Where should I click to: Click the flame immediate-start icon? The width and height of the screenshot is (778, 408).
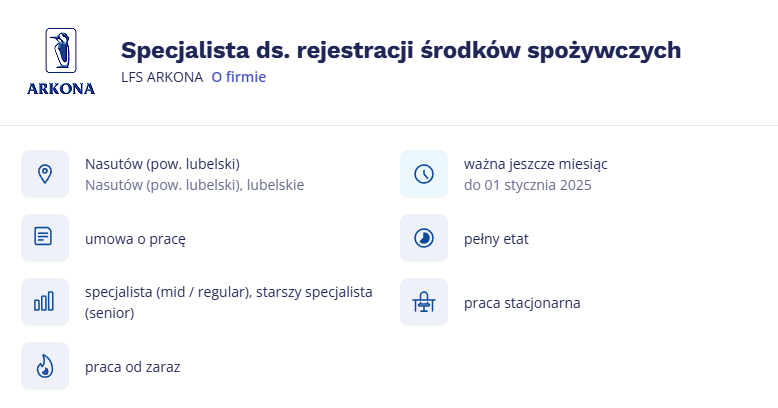pyautogui.click(x=45, y=366)
